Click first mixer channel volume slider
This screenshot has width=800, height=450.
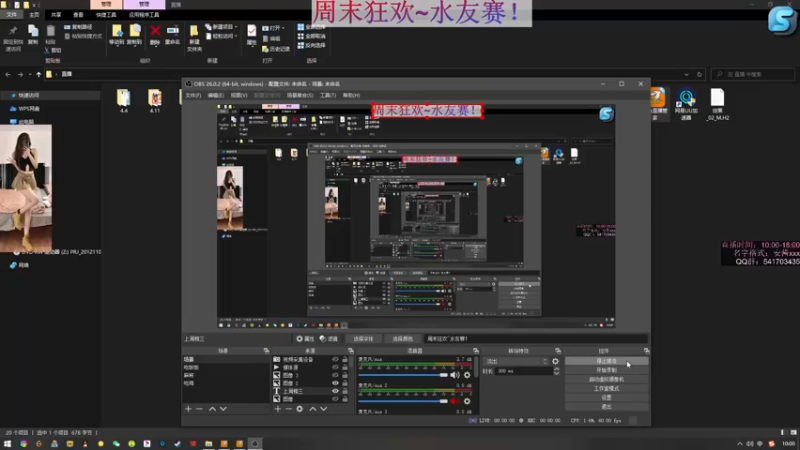(x=403, y=375)
